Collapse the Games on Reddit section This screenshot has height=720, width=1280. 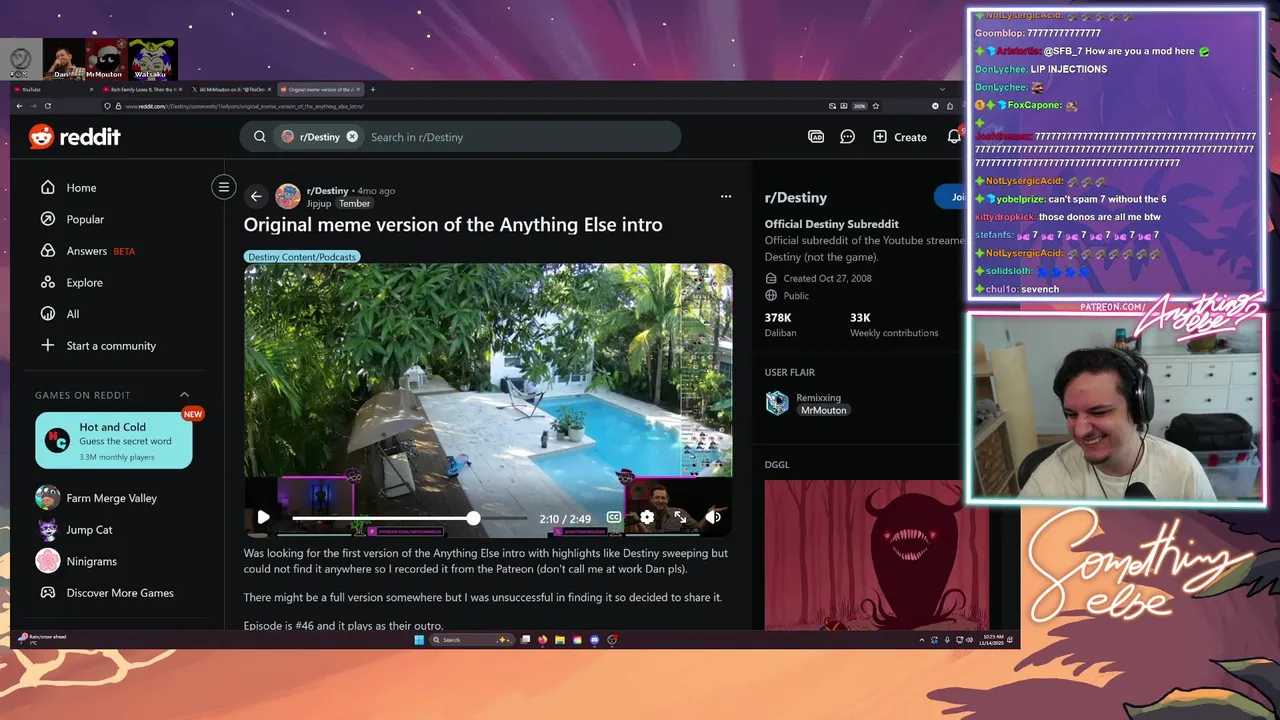(184, 395)
